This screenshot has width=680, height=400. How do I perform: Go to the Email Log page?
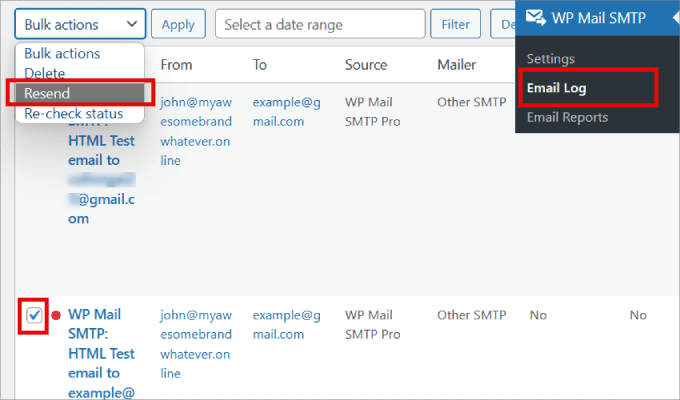[557, 88]
